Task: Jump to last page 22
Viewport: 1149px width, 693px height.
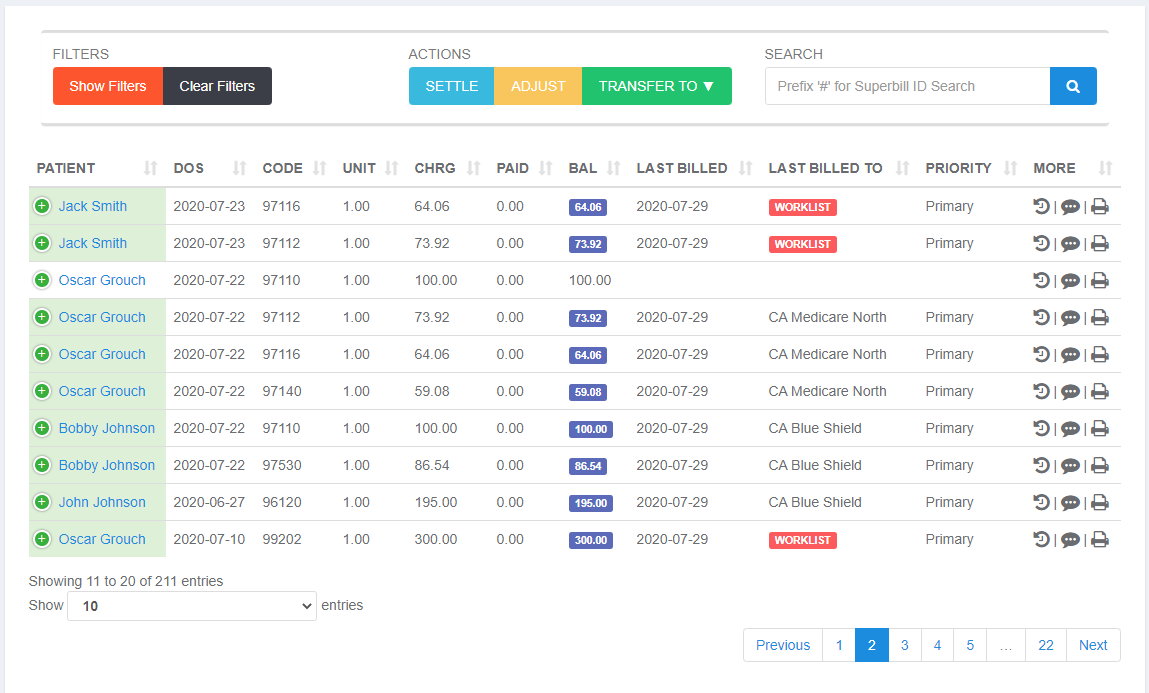Action: pyautogui.click(x=1046, y=645)
